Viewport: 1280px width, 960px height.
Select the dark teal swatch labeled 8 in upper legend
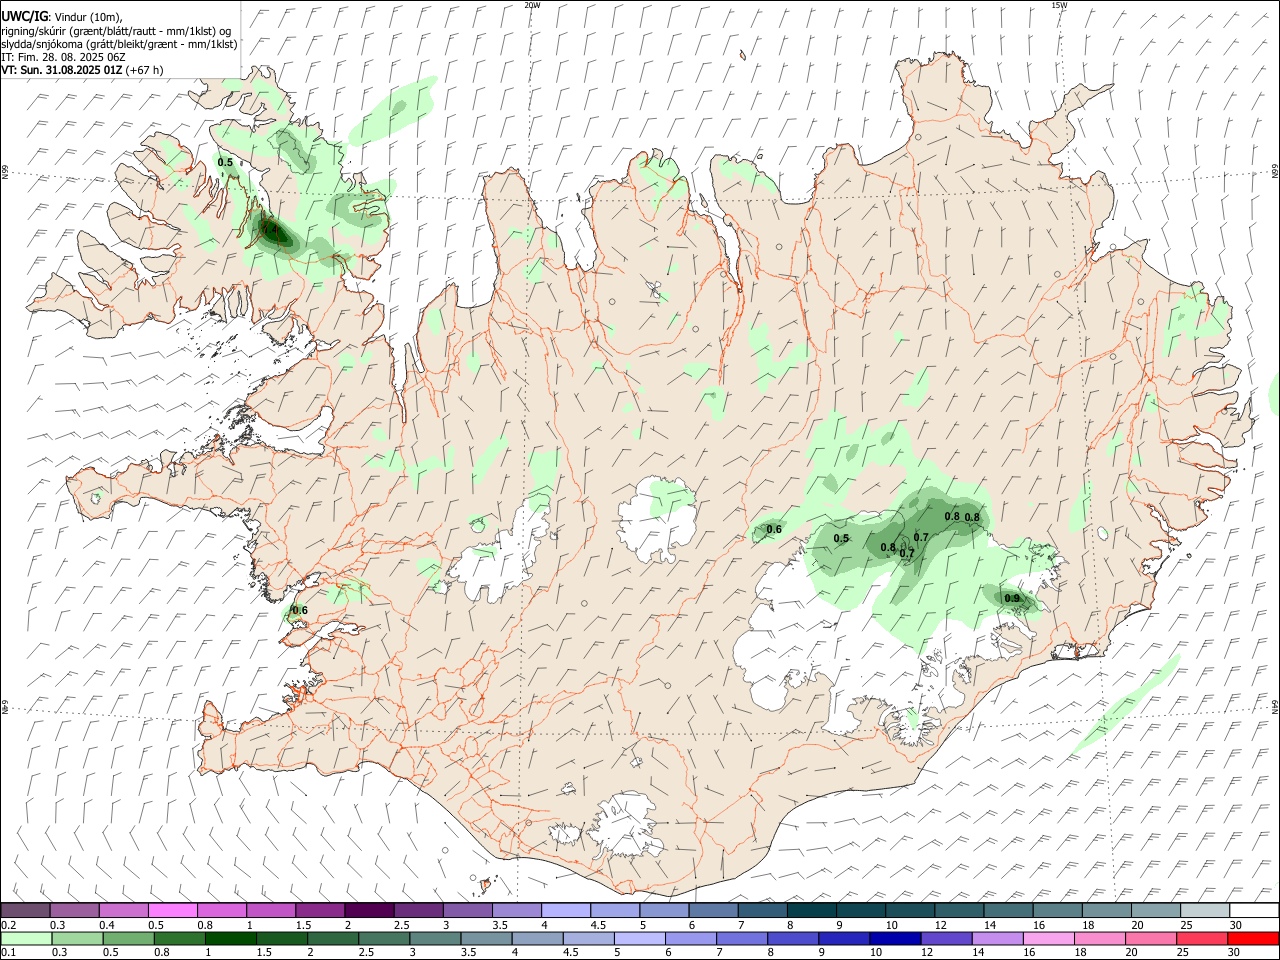(x=811, y=911)
